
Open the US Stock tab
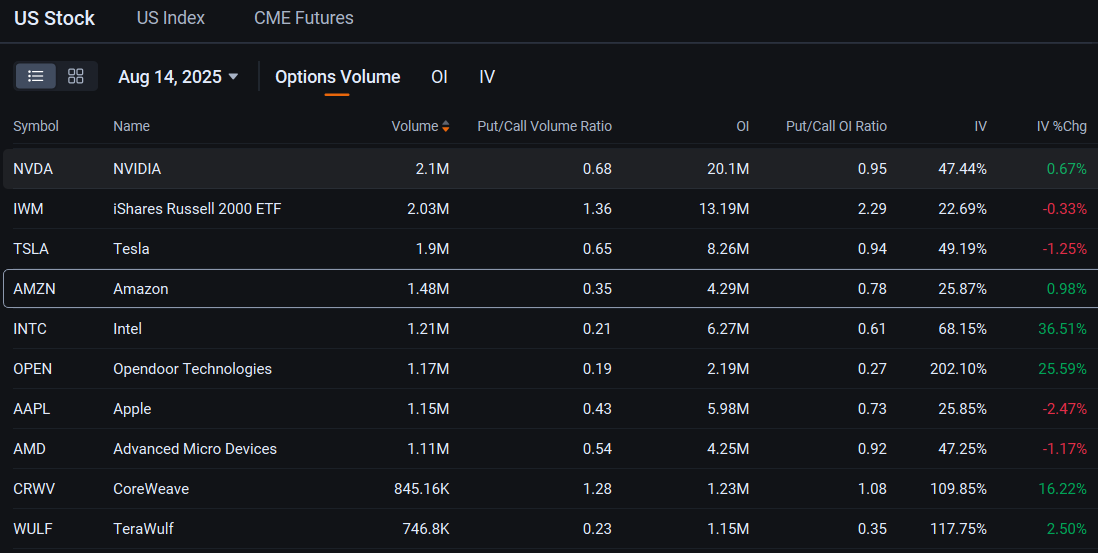[55, 18]
